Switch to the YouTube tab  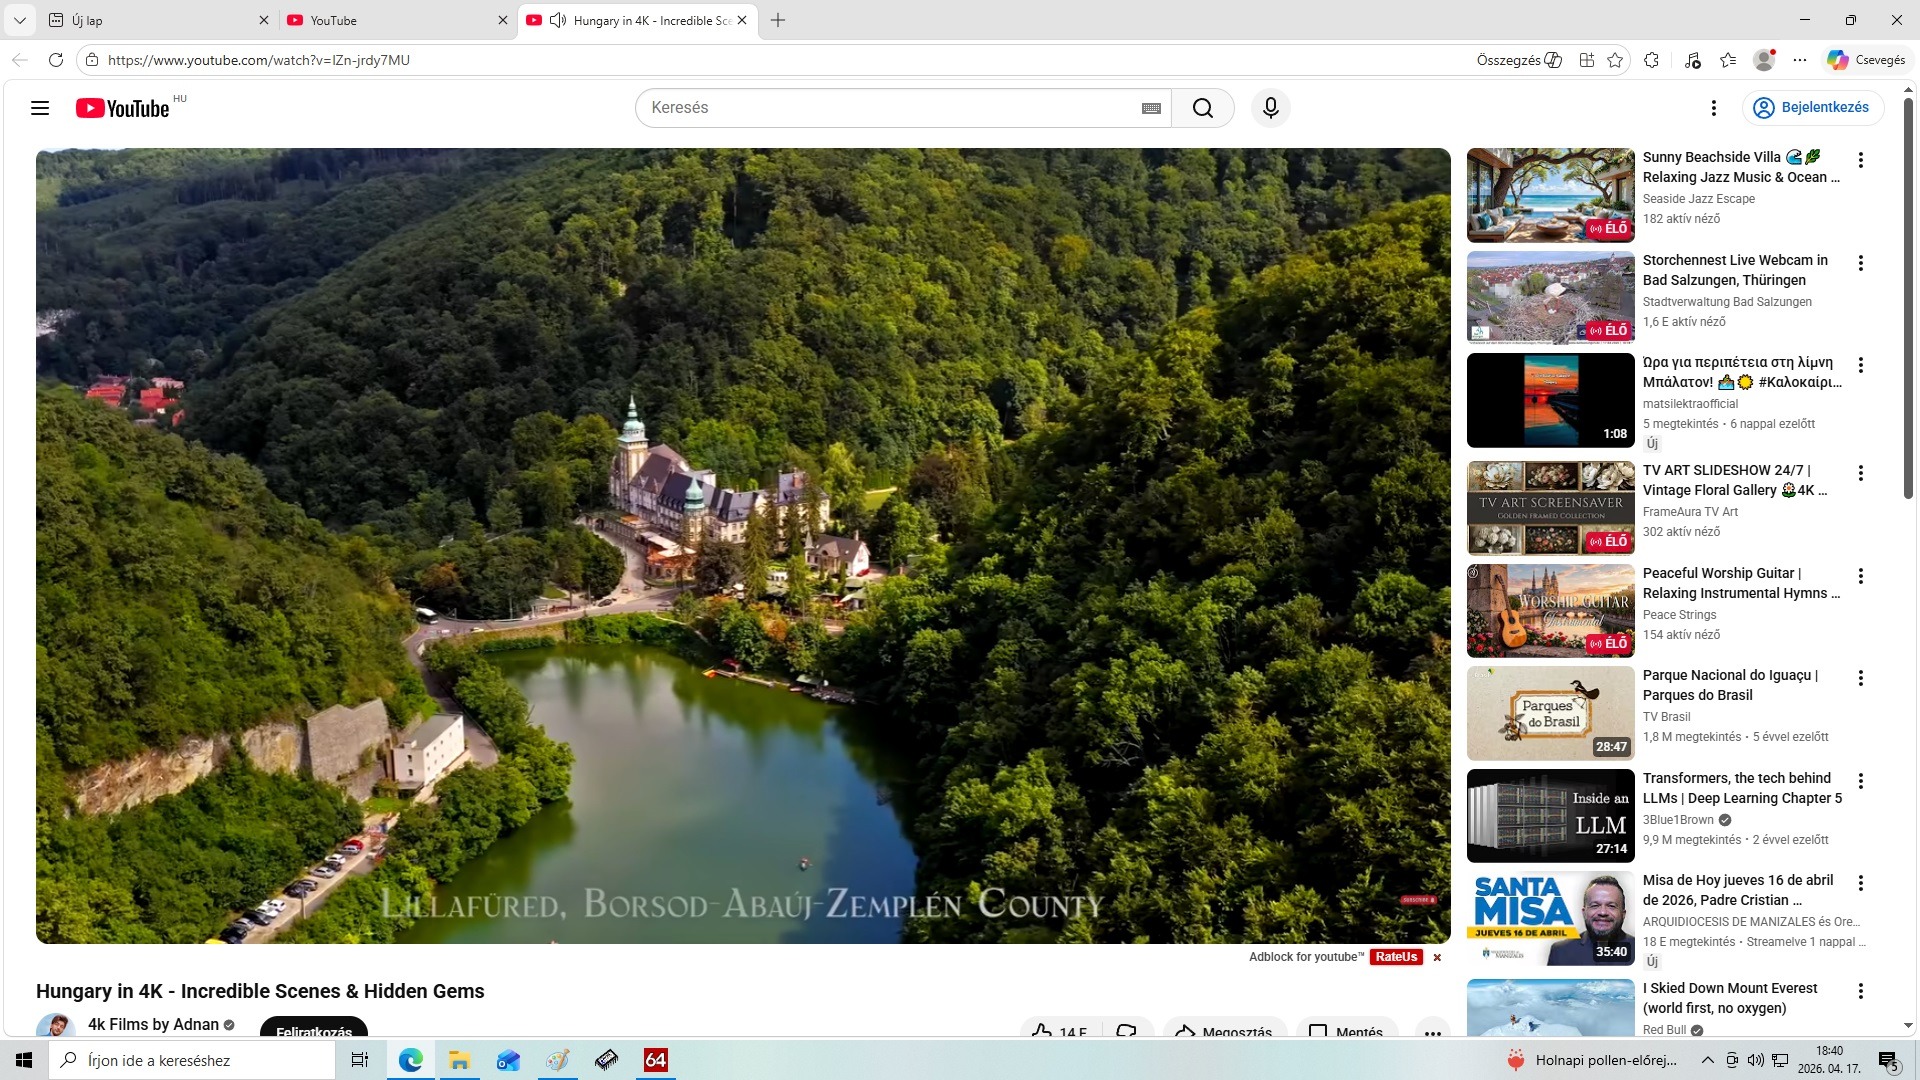pyautogui.click(x=390, y=20)
